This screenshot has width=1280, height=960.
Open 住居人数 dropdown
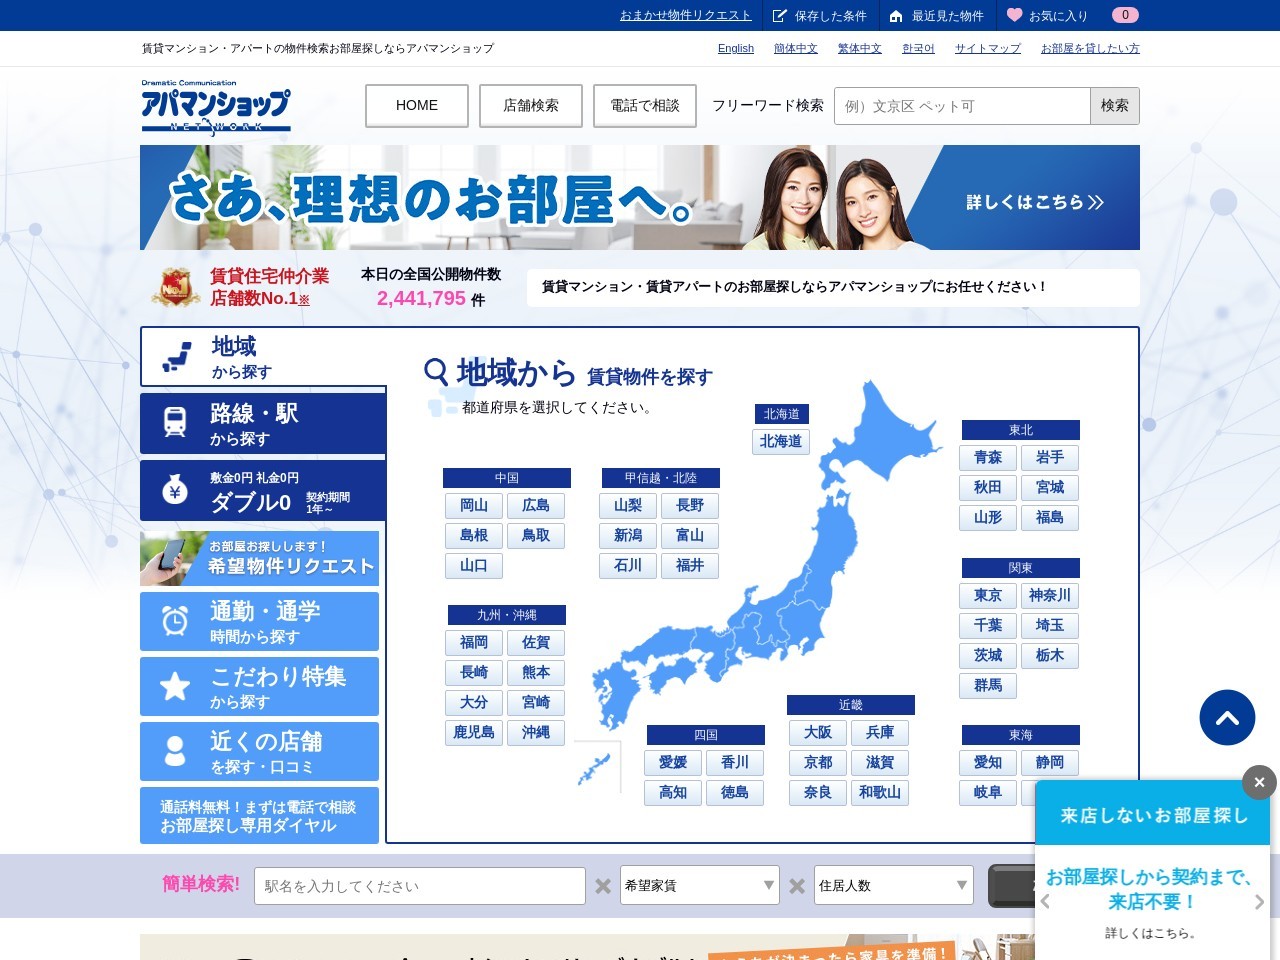(894, 885)
